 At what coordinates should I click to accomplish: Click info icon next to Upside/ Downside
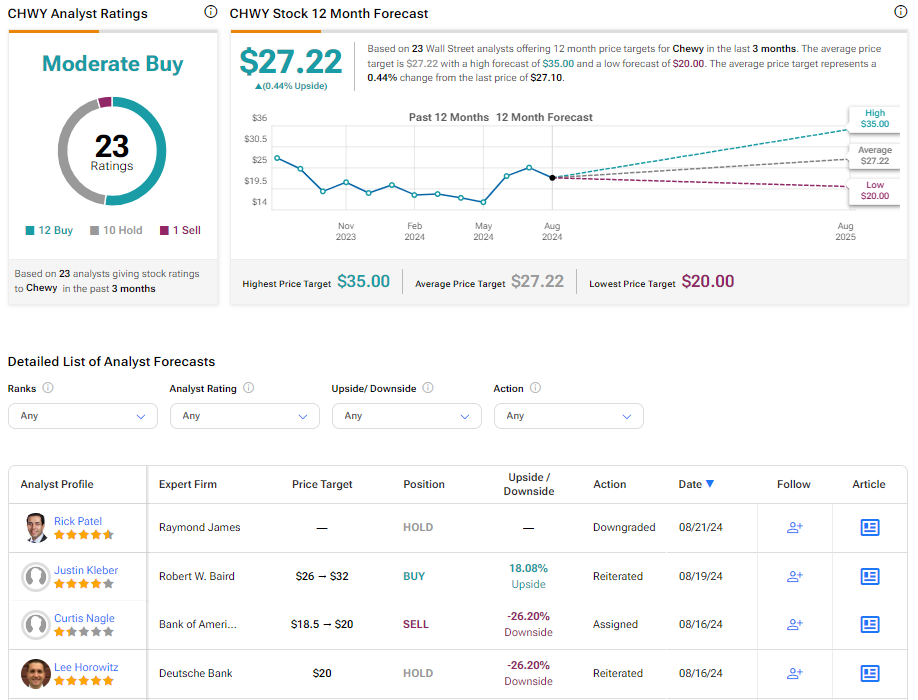coord(428,387)
